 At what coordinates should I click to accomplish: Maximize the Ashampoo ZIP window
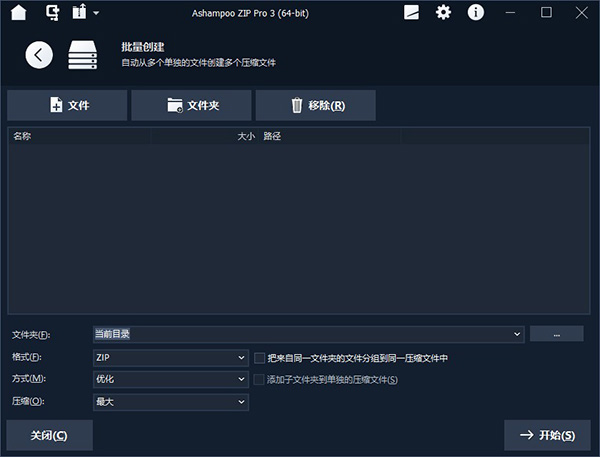coord(546,13)
